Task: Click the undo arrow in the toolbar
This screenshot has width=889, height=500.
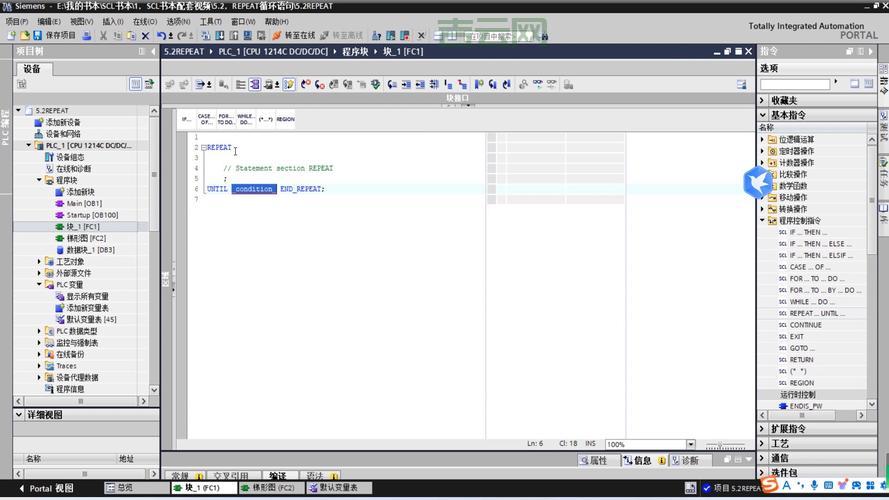Action: (x=161, y=35)
